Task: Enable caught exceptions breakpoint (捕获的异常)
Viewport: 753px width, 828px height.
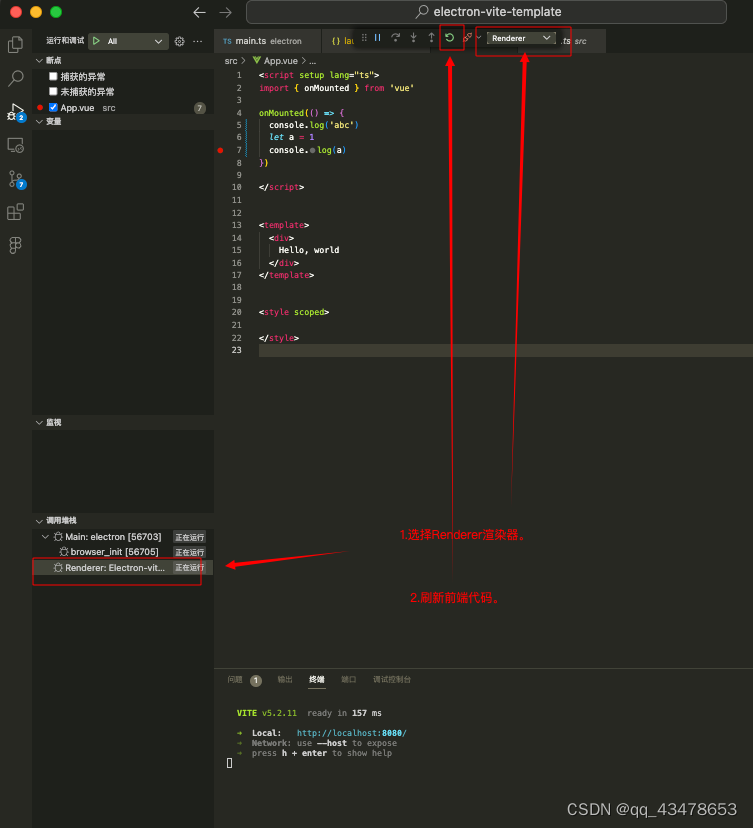Action: tap(53, 77)
